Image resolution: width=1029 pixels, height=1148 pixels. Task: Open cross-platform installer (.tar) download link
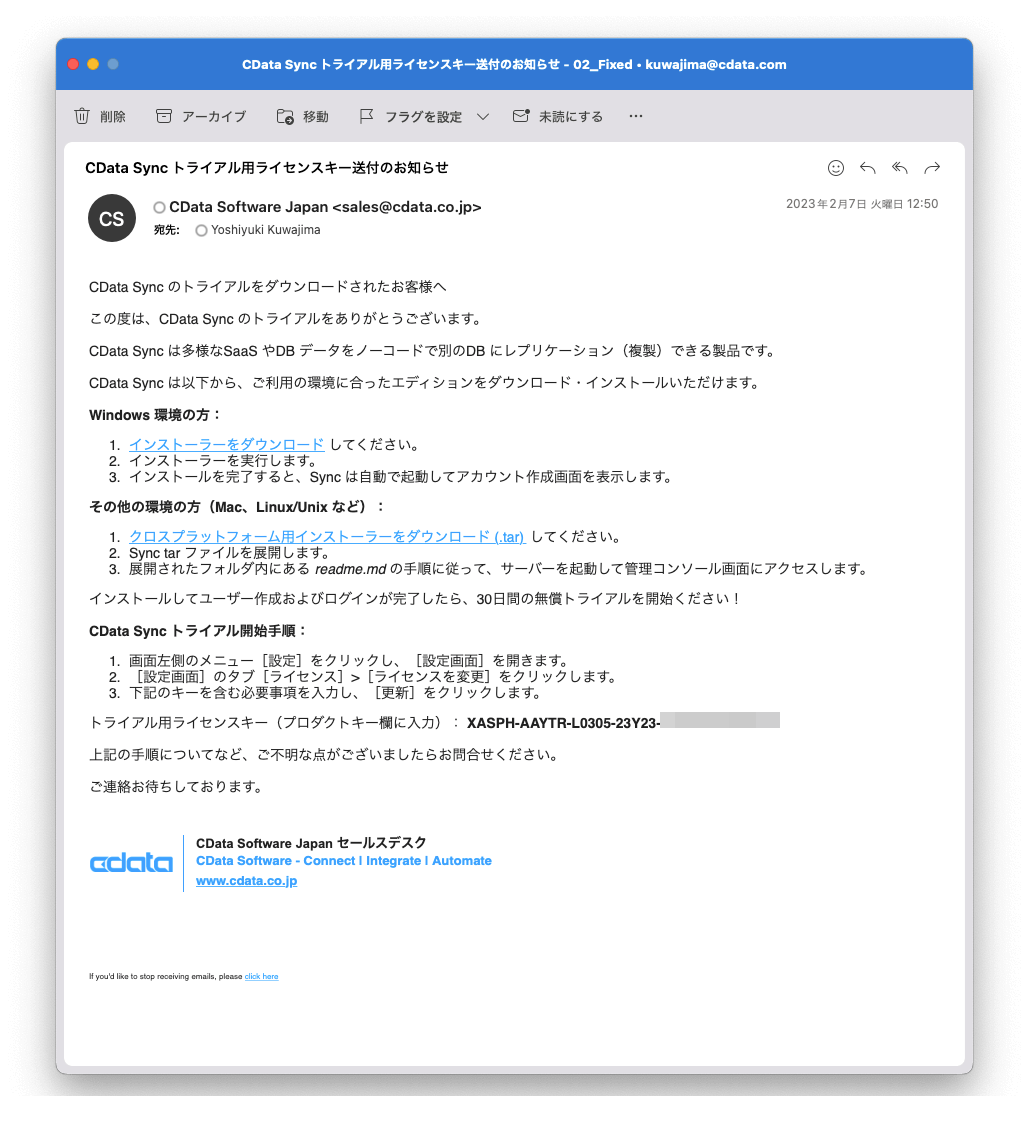click(327, 537)
